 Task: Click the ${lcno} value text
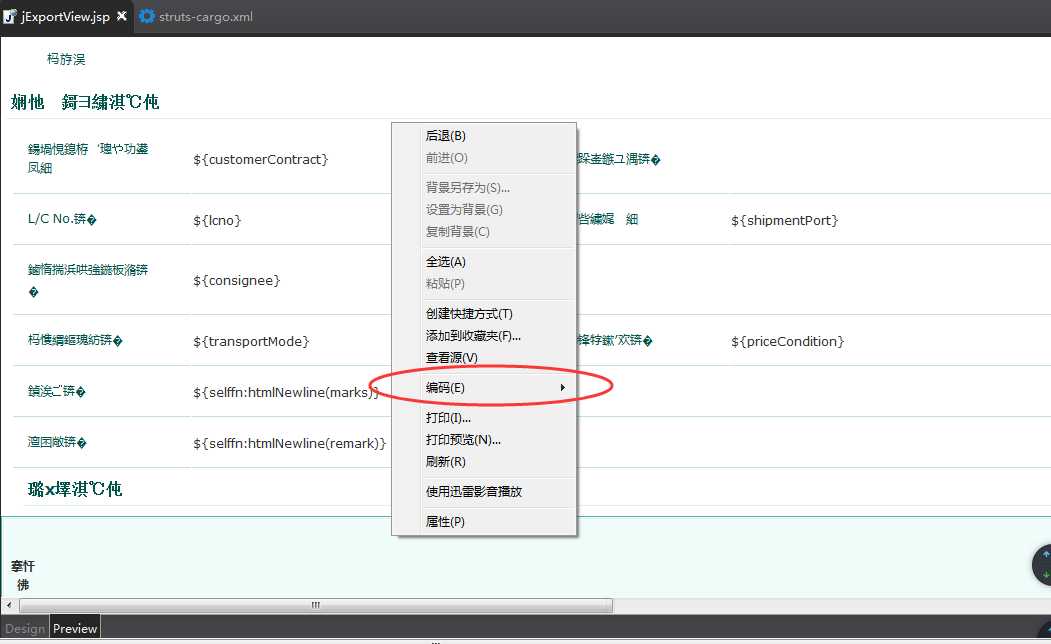(217, 220)
